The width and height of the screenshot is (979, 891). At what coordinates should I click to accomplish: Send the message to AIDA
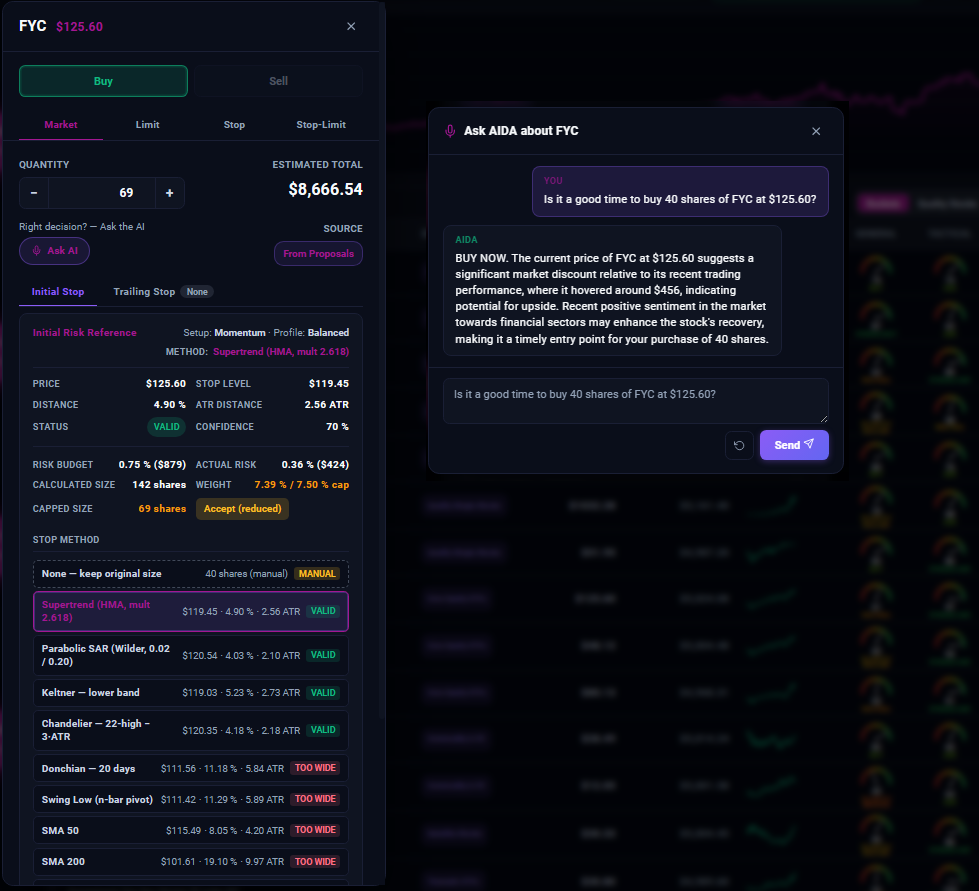click(794, 445)
